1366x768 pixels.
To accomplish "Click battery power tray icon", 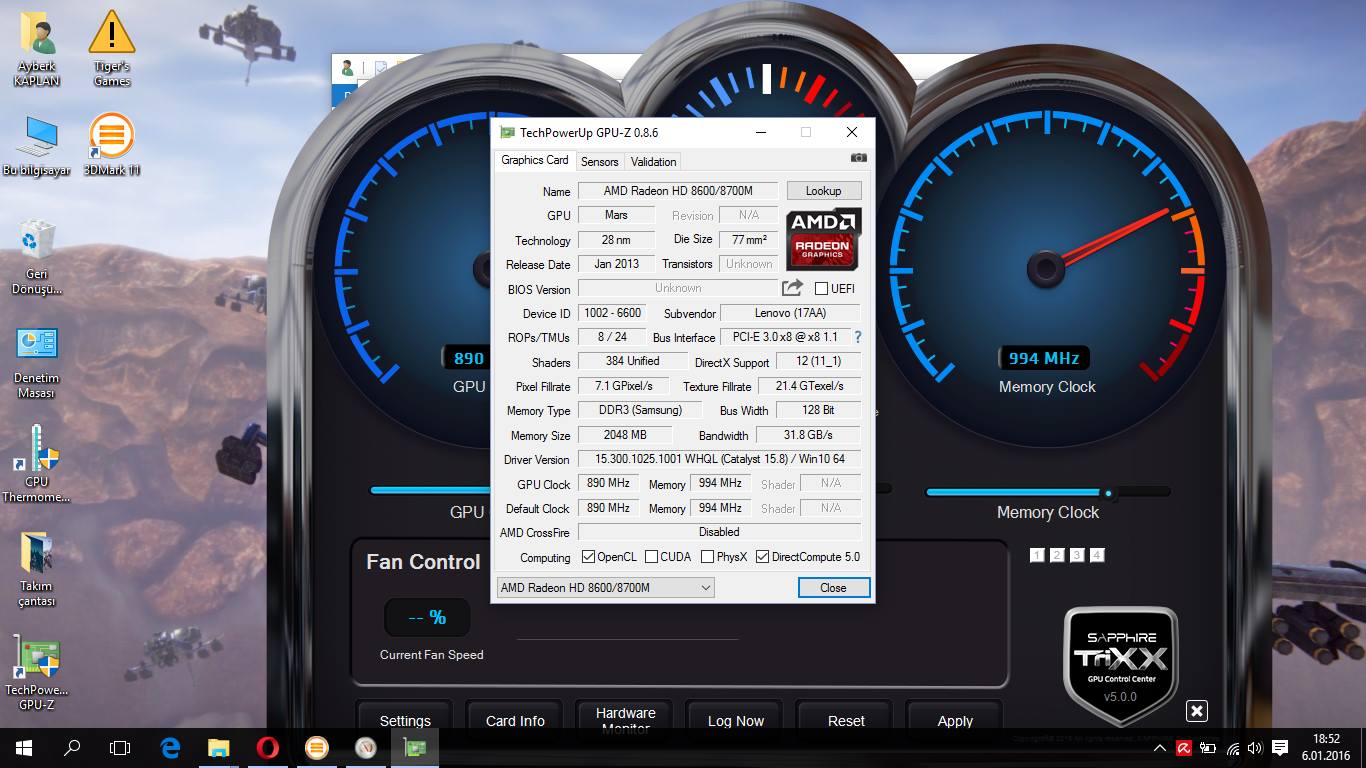I will coord(1208,748).
